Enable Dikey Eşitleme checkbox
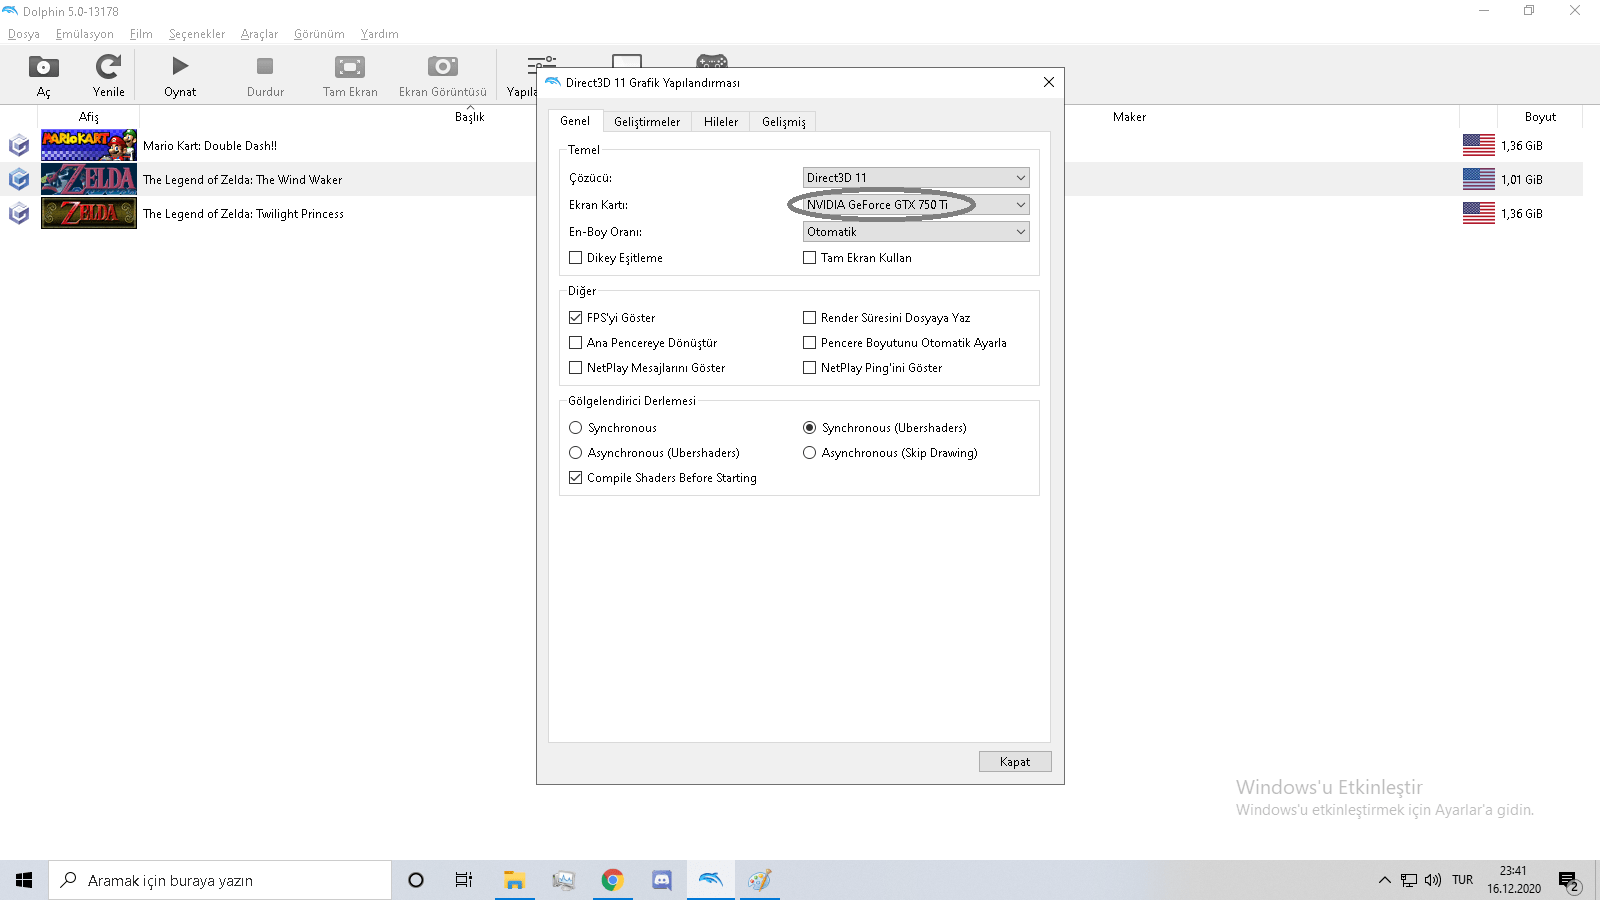Viewport: 1600px width, 900px height. (x=576, y=258)
